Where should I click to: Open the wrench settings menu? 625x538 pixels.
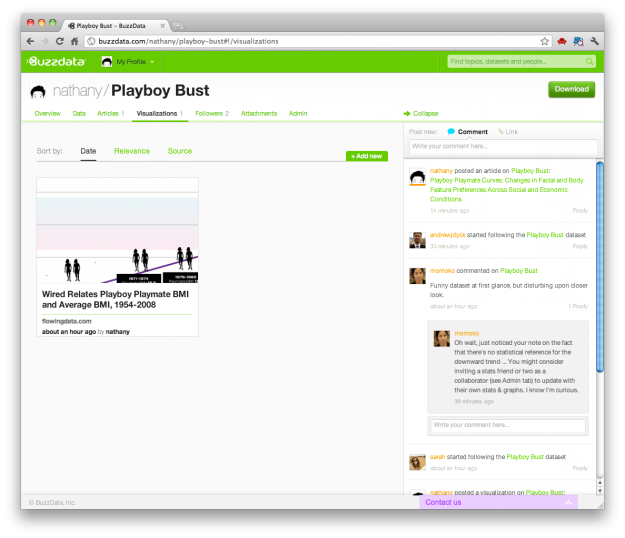(594, 41)
